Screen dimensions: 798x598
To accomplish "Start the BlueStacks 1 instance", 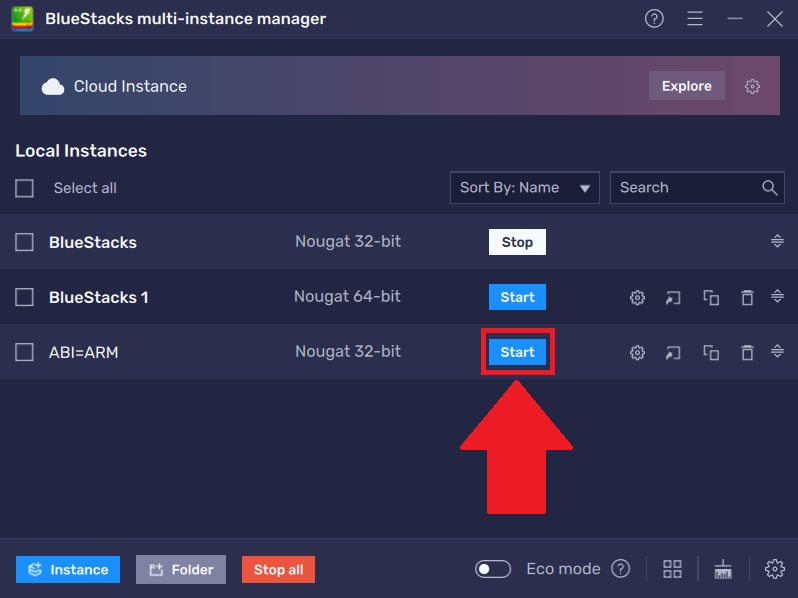I will [x=517, y=297].
